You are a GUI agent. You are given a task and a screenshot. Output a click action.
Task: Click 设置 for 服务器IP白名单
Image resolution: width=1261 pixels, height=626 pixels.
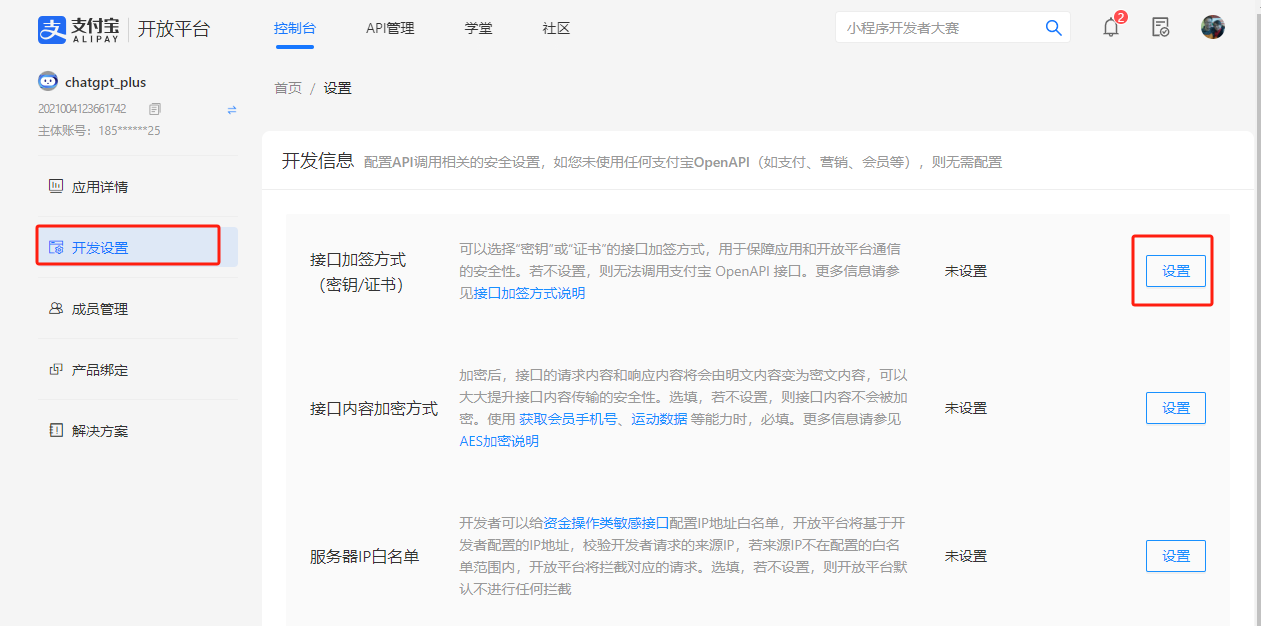pos(1175,555)
